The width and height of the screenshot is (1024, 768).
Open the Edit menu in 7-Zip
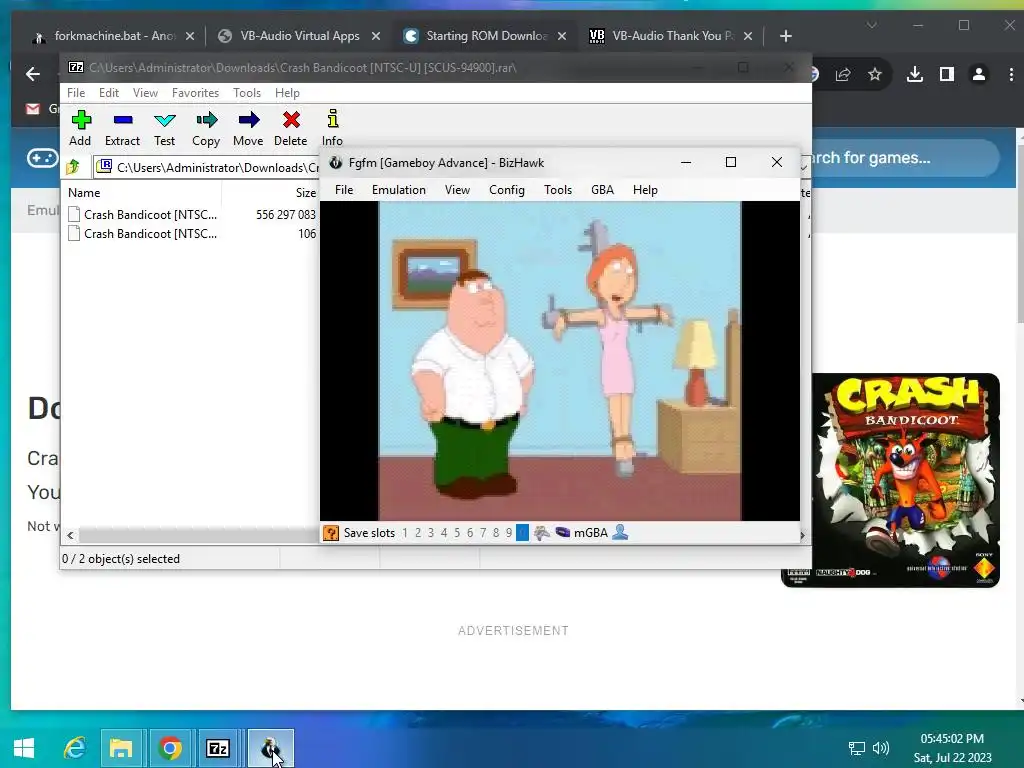(x=109, y=93)
